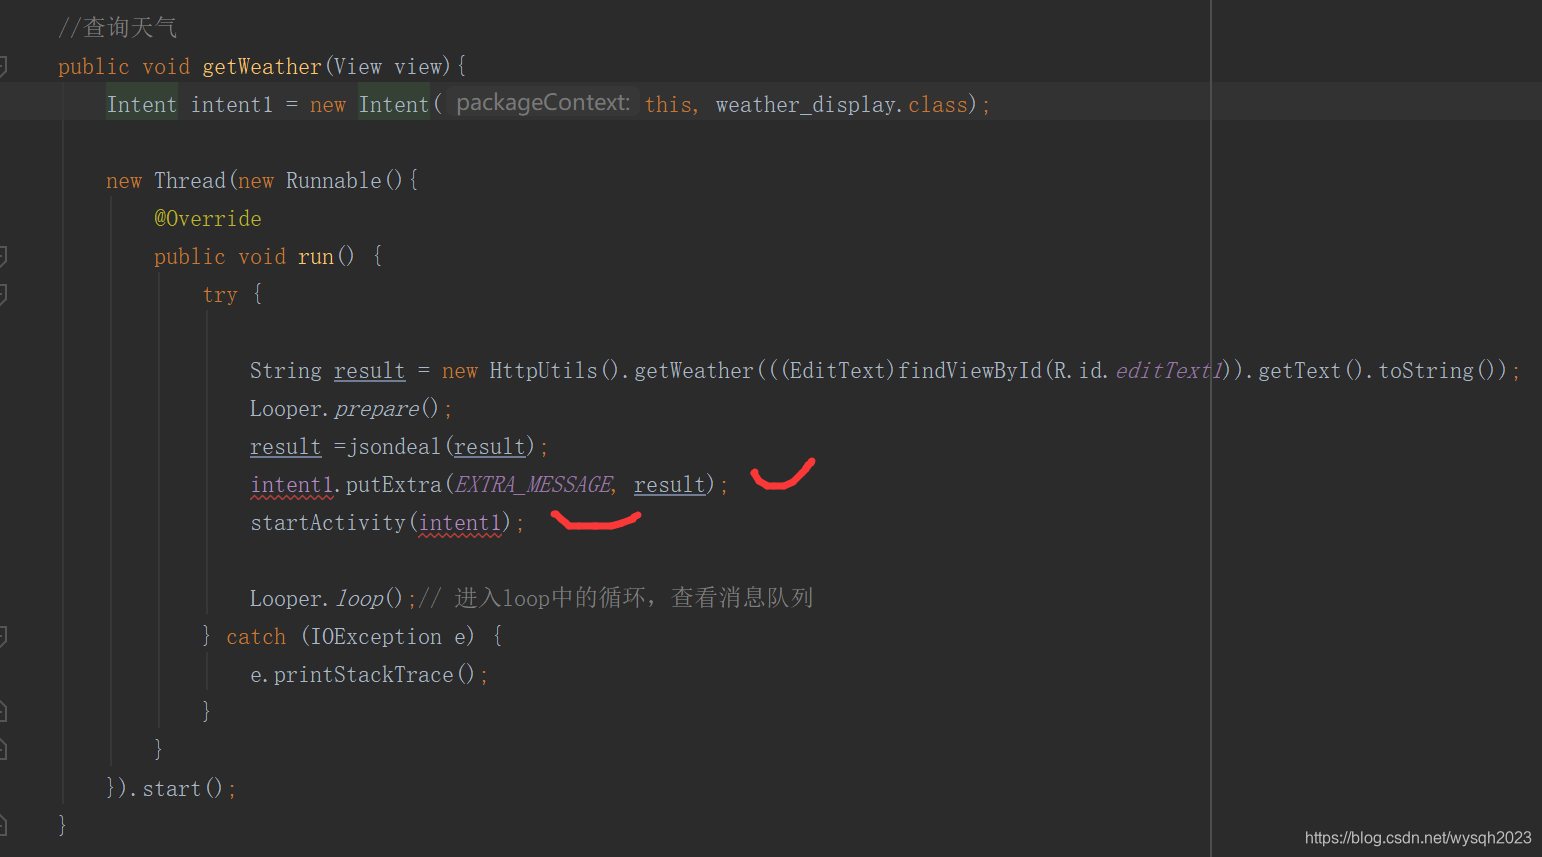This screenshot has height=857, width=1542.
Task: Click the getText() call
Action: pos(1310,371)
